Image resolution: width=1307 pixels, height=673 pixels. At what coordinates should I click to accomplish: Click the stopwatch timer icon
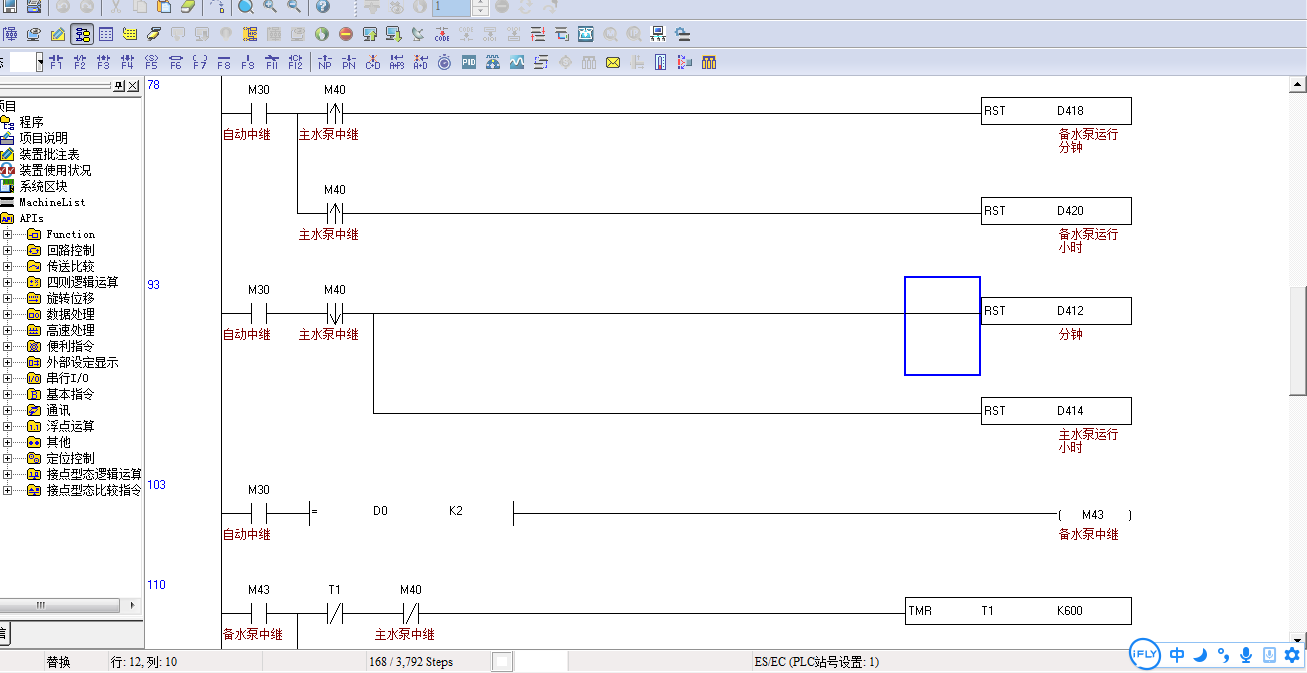[444, 63]
